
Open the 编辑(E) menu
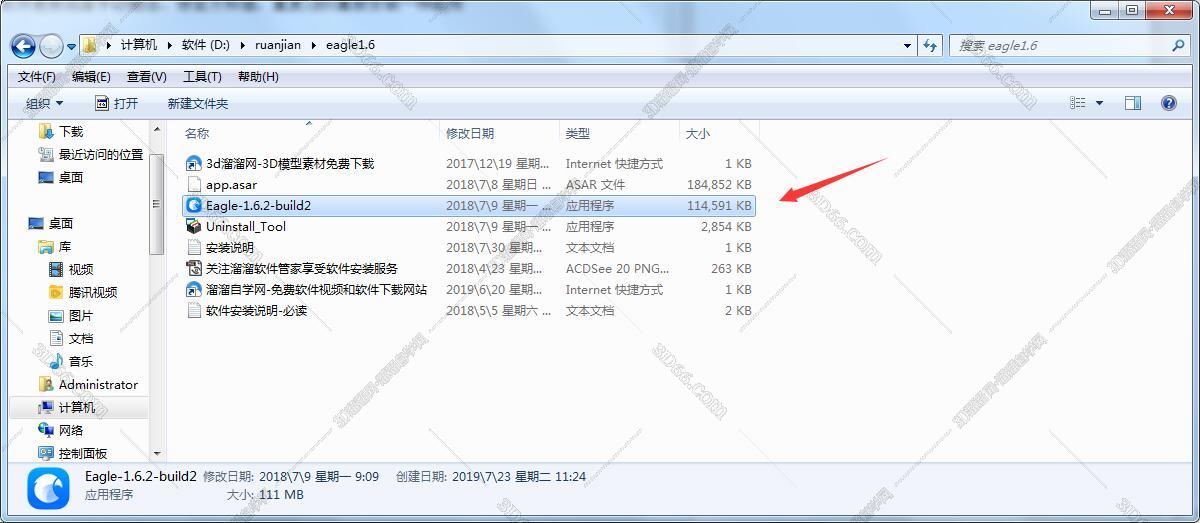click(x=91, y=77)
